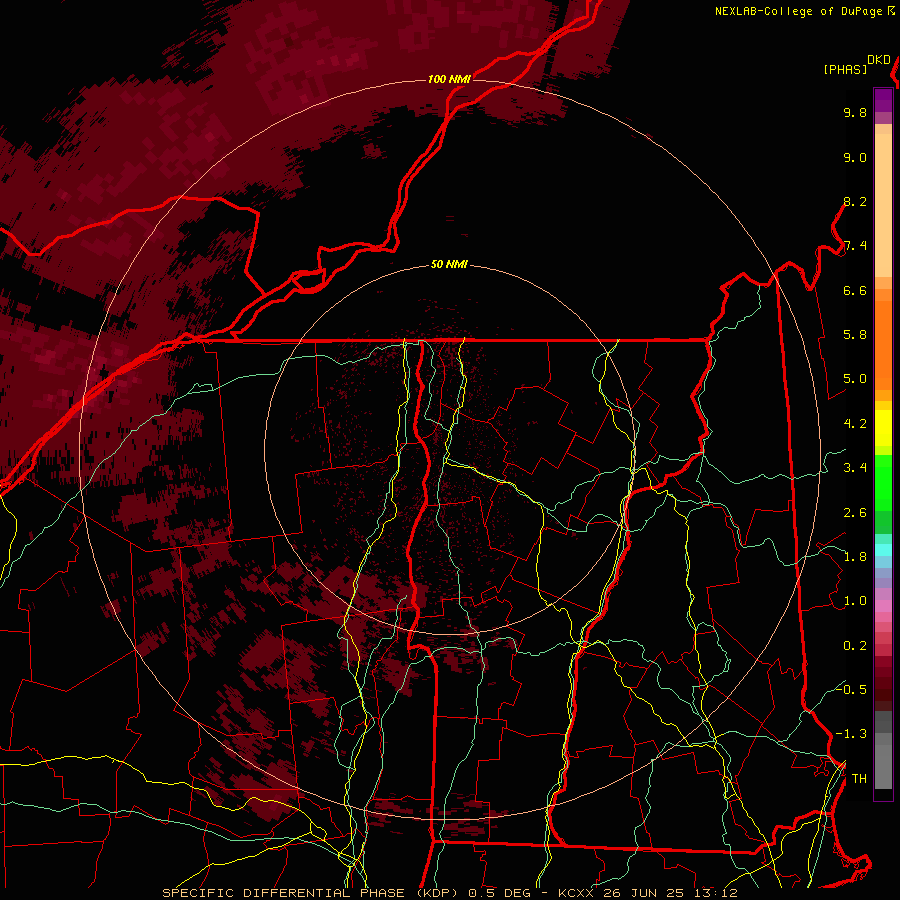
Task: Select the 2.6 legend value
Action: [x=855, y=513]
